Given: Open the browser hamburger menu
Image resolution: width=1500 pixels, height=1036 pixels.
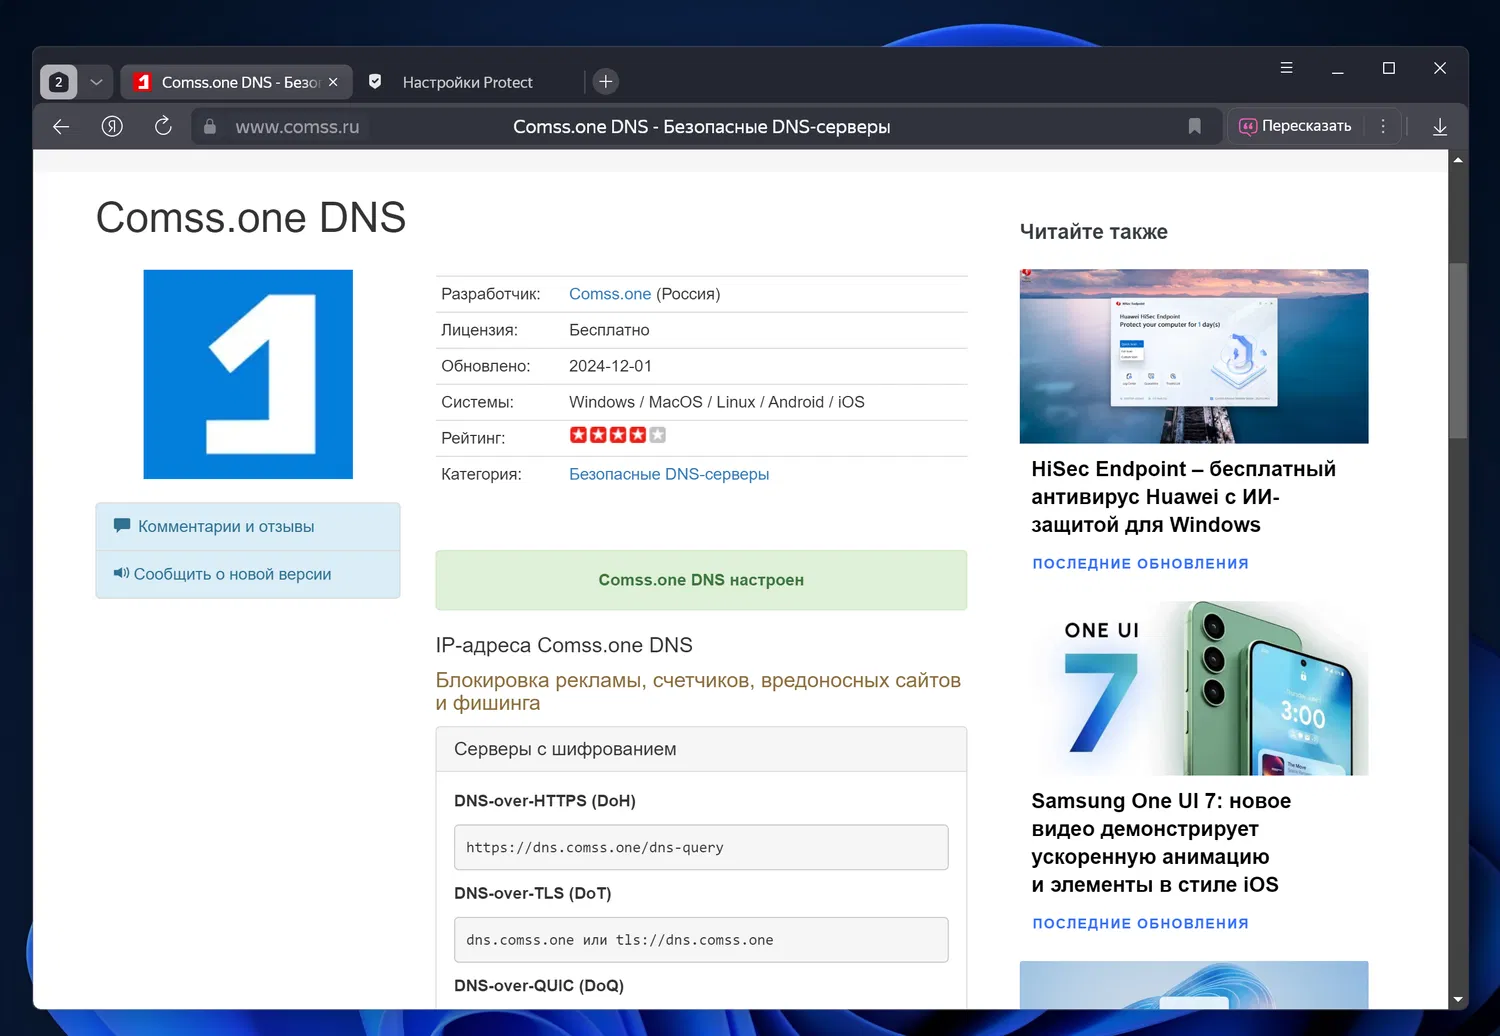Looking at the screenshot, I should point(1286,68).
